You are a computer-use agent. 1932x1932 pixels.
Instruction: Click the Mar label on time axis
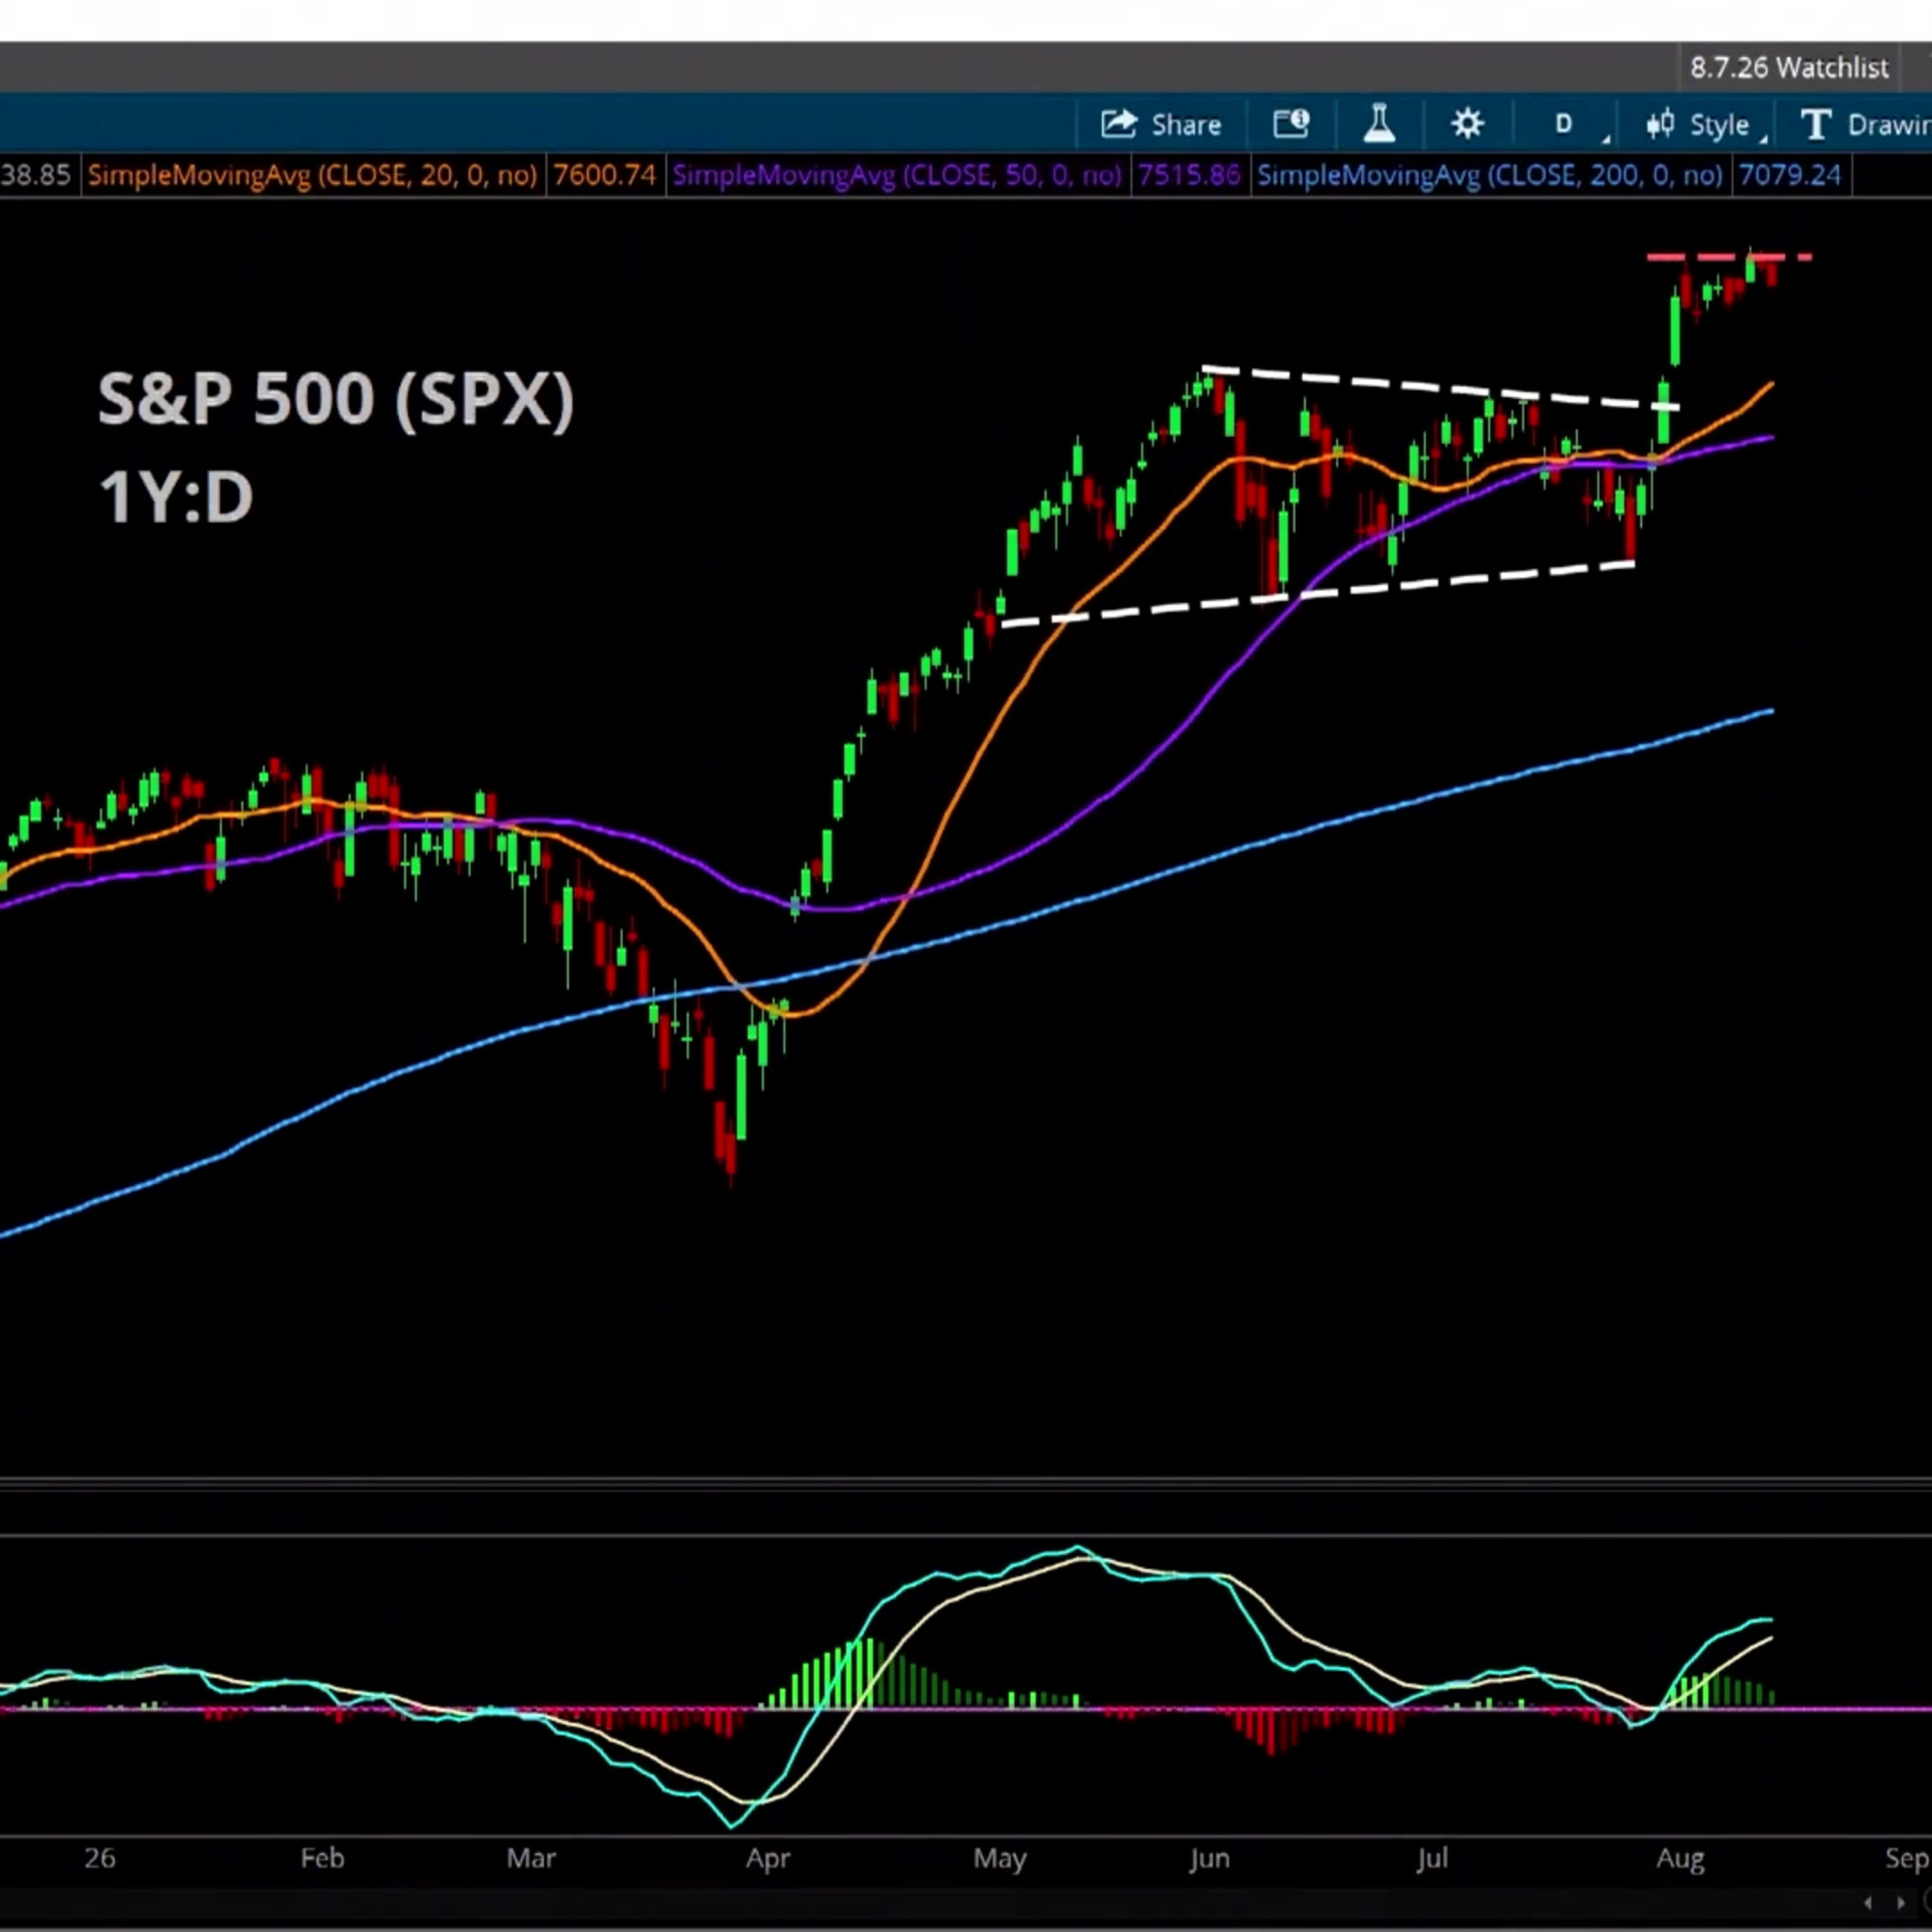[530, 1858]
